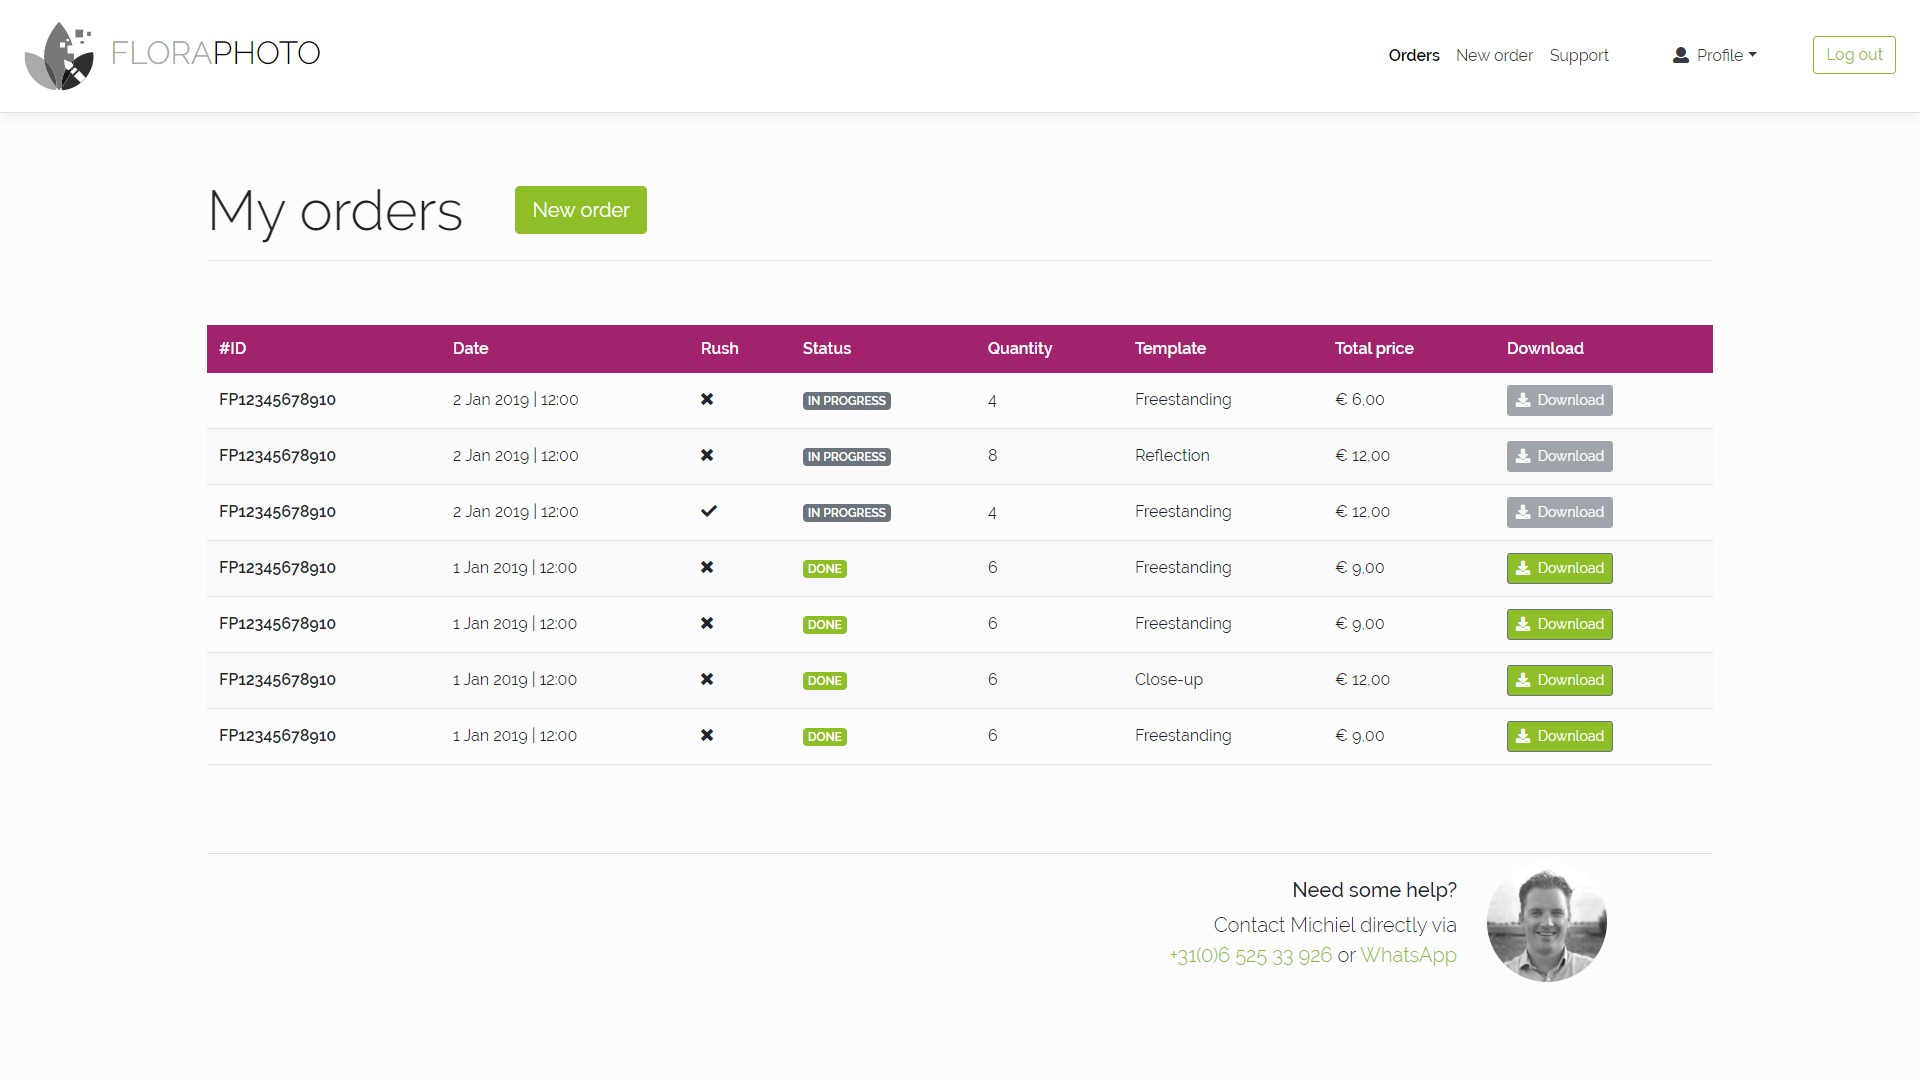Click the Download column header
The width and height of the screenshot is (1920, 1080).
[1545, 348]
